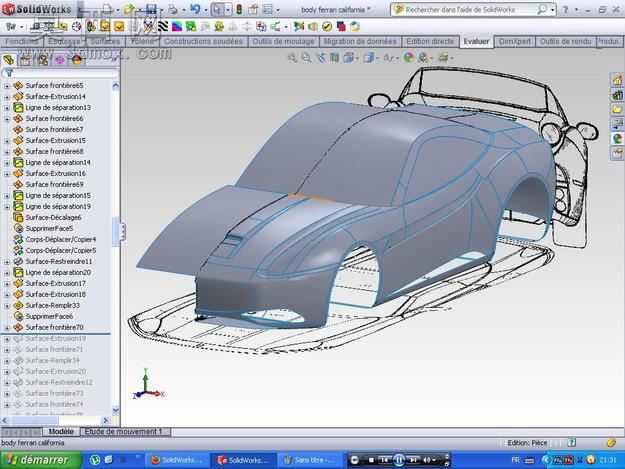
Task: Click the Curvature rainbow display icon
Action: pos(177,27)
